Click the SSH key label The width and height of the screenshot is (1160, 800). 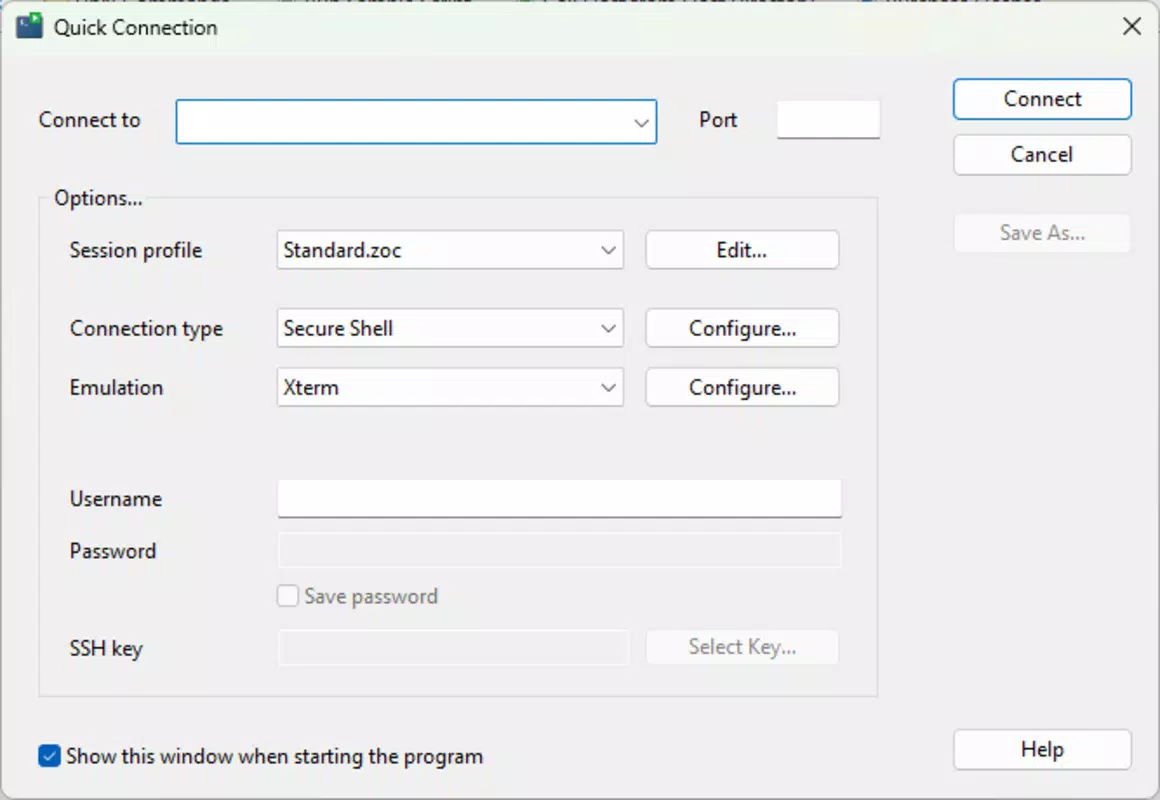[x=106, y=648]
